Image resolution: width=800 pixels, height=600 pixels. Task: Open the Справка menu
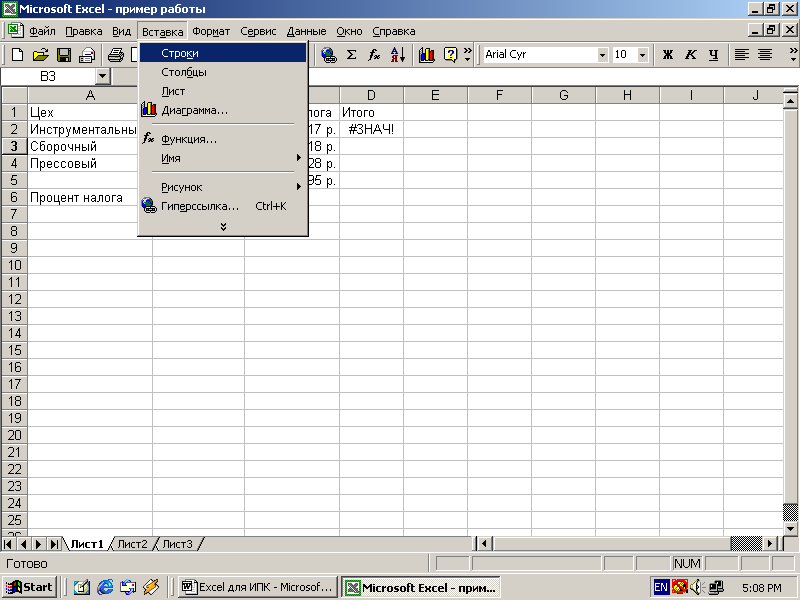[x=393, y=31]
